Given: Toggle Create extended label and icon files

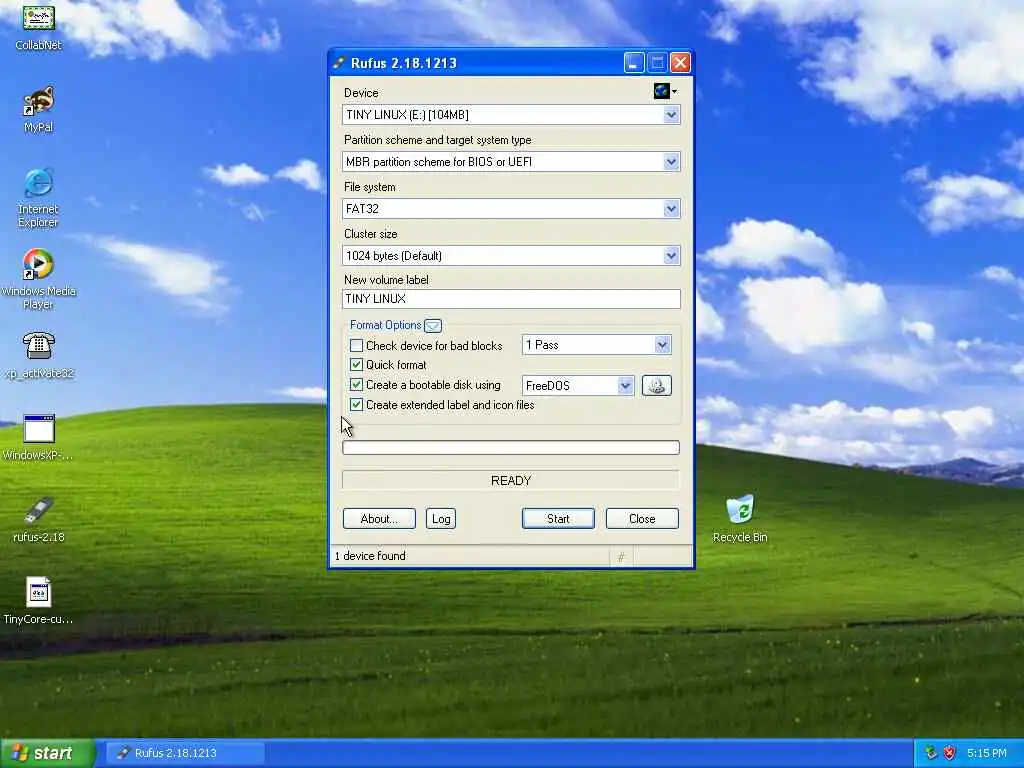Looking at the screenshot, I should pos(357,405).
